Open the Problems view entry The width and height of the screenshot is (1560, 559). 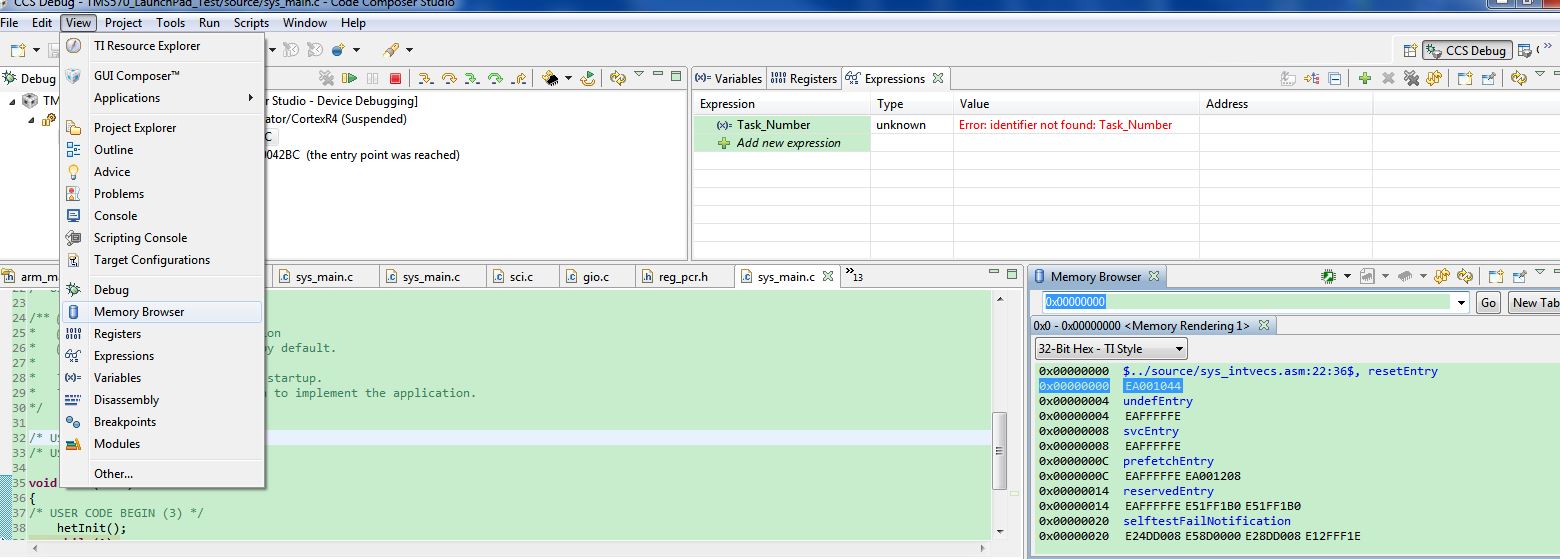(162, 194)
